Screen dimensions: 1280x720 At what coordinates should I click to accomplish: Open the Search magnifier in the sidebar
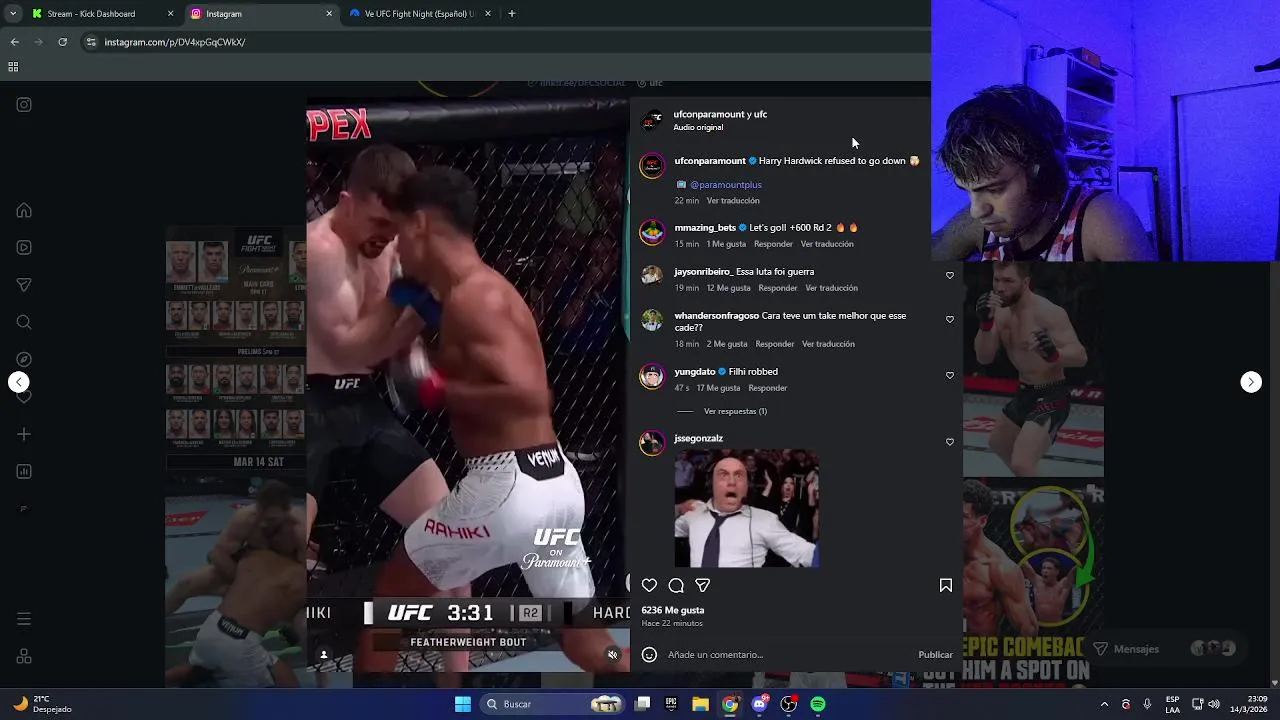[x=24, y=322]
